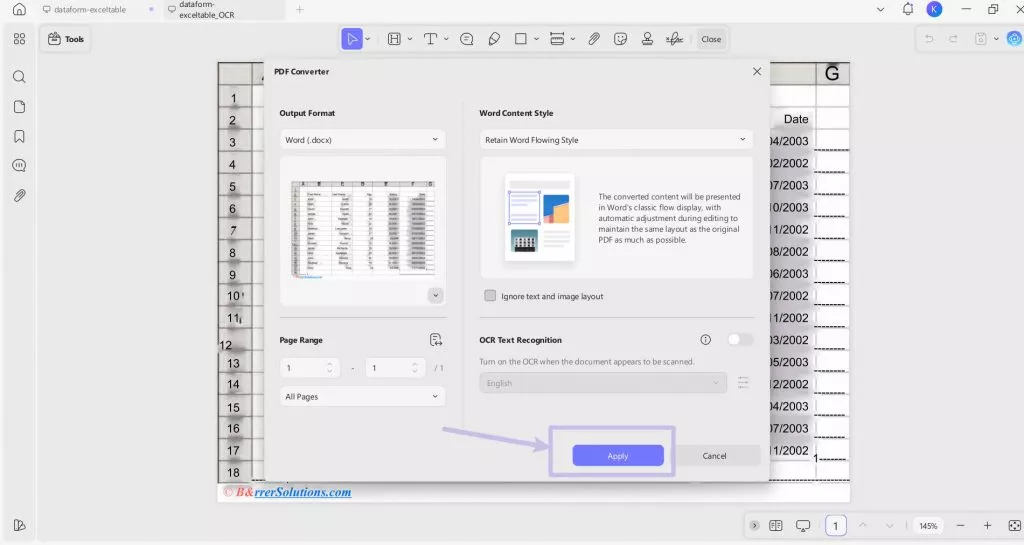Toggle the two-page view icon
Screen dimensions: 1024x545
(x=776, y=525)
